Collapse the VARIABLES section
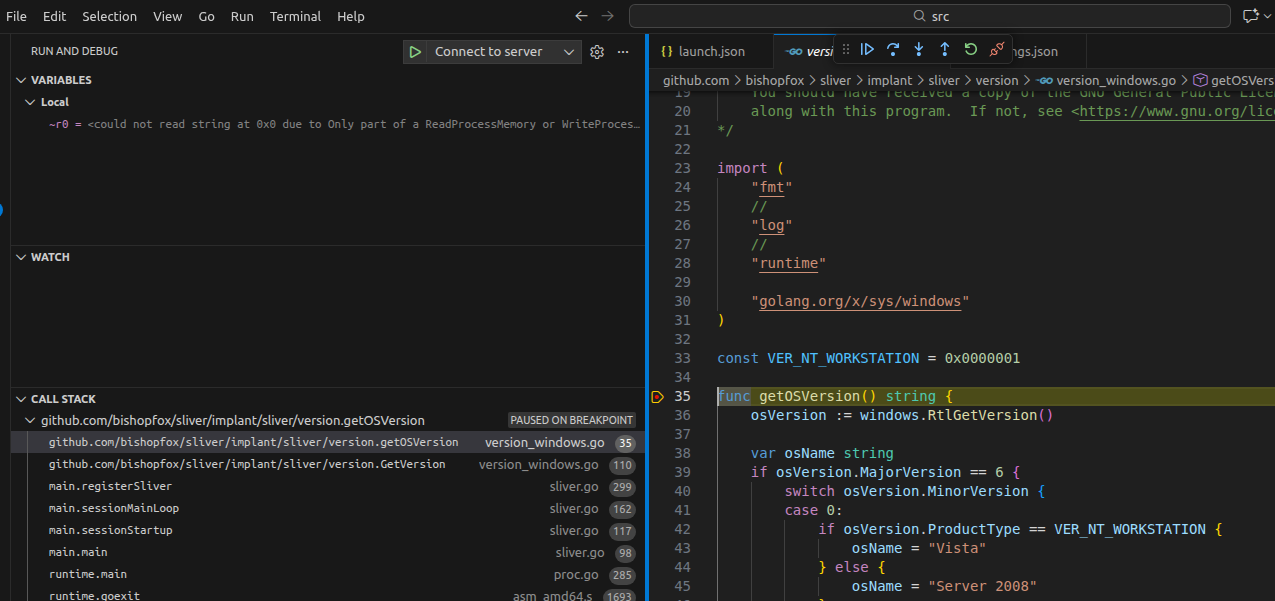 (x=21, y=80)
